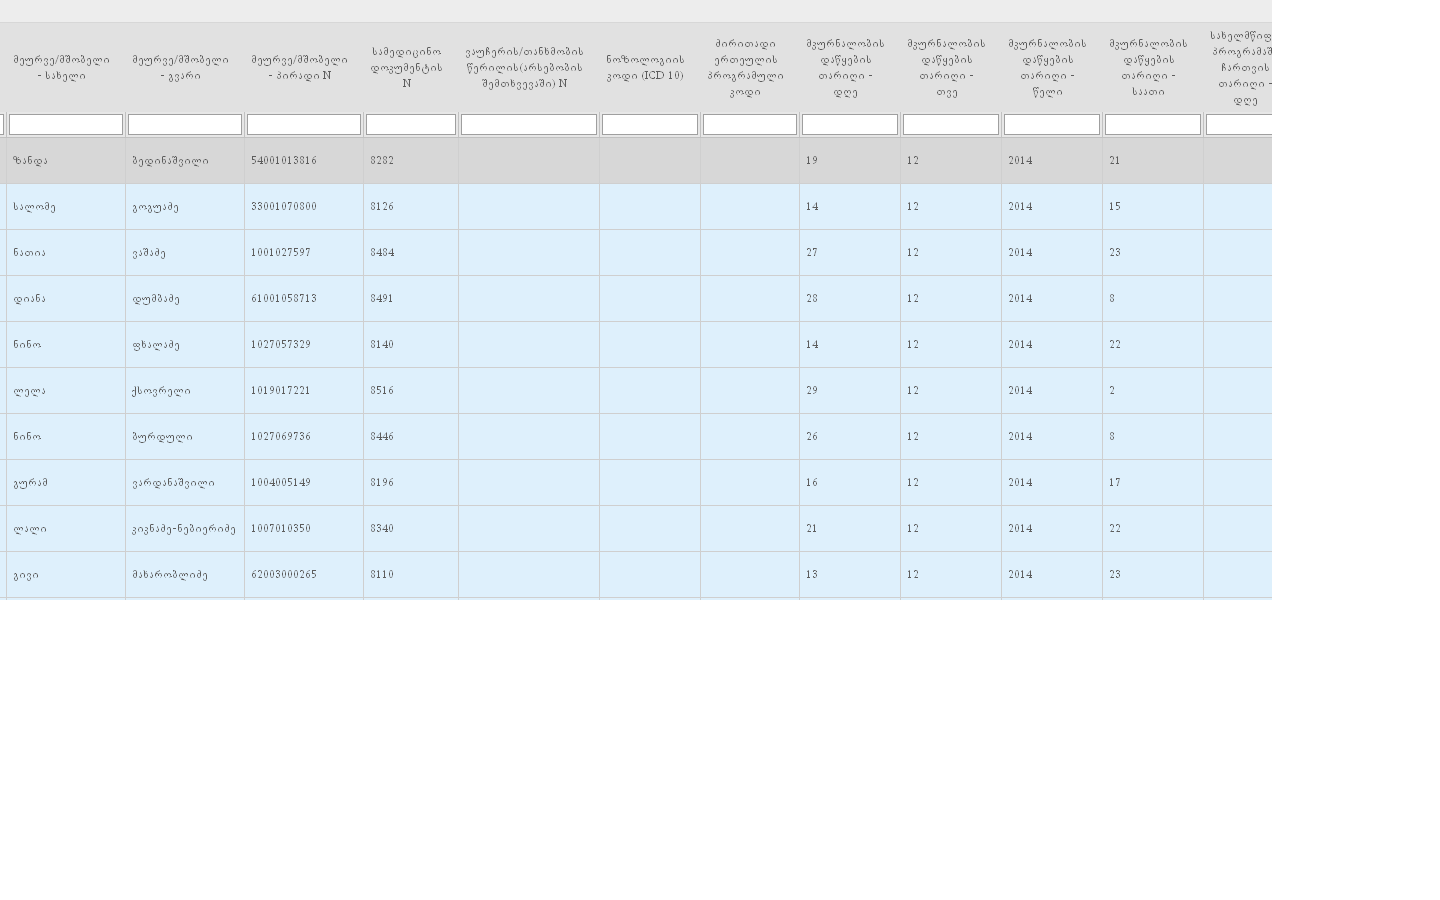Screen dimensions: 1440x900
Task: Click the cell with document number 8126
Action: 383,207
